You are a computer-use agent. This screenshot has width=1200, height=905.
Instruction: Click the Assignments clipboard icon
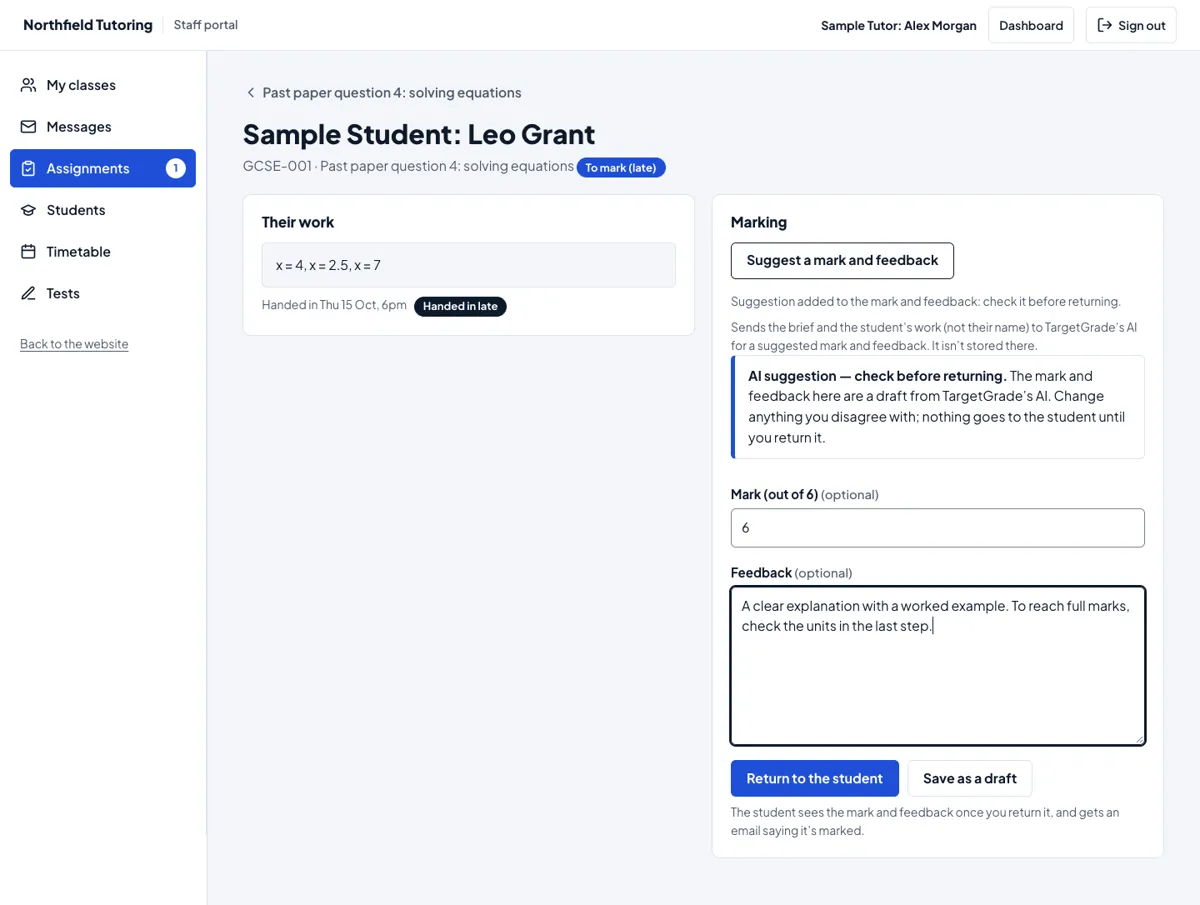[x=28, y=168]
